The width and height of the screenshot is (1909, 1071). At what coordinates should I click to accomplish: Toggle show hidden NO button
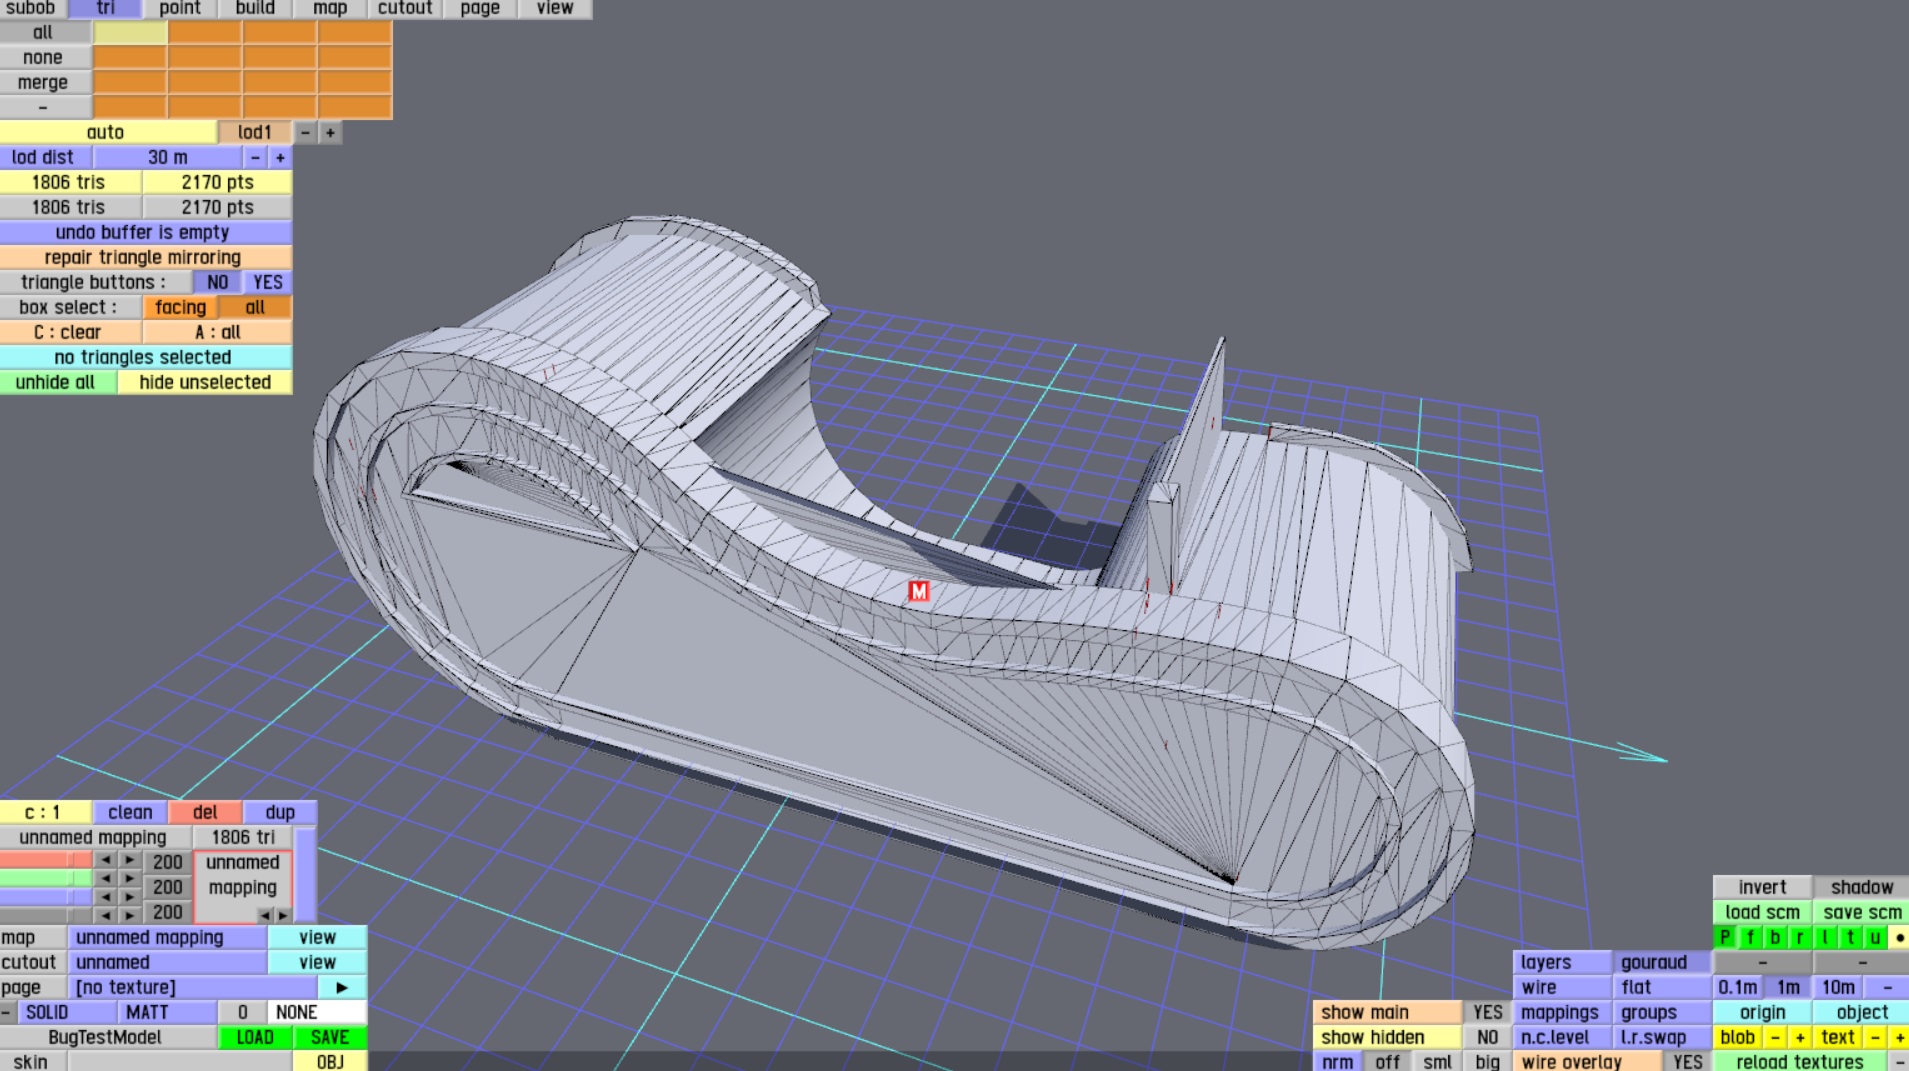(x=1487, y=1037)
